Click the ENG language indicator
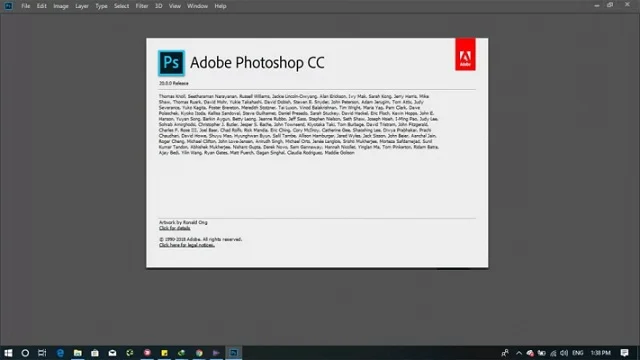640x360 pixels. [578, 353]
